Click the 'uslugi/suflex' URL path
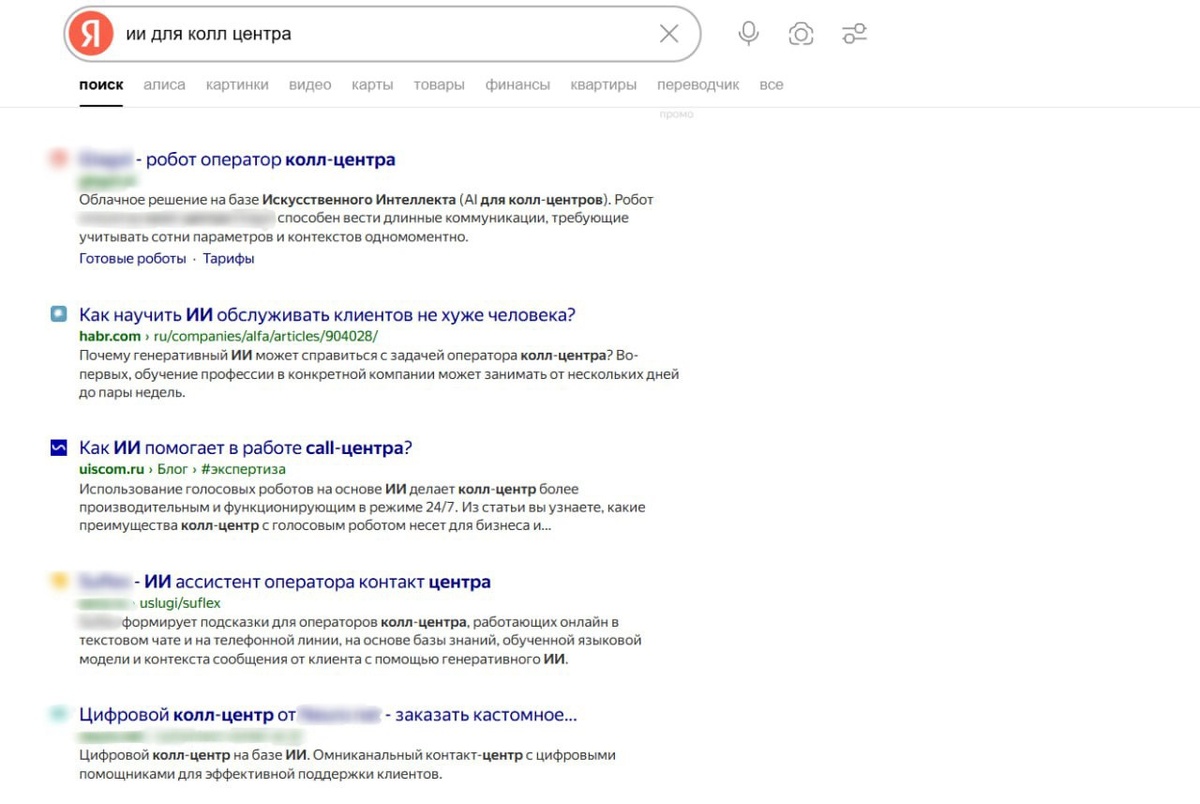1200x804 pixels. (x=180, y=603)
